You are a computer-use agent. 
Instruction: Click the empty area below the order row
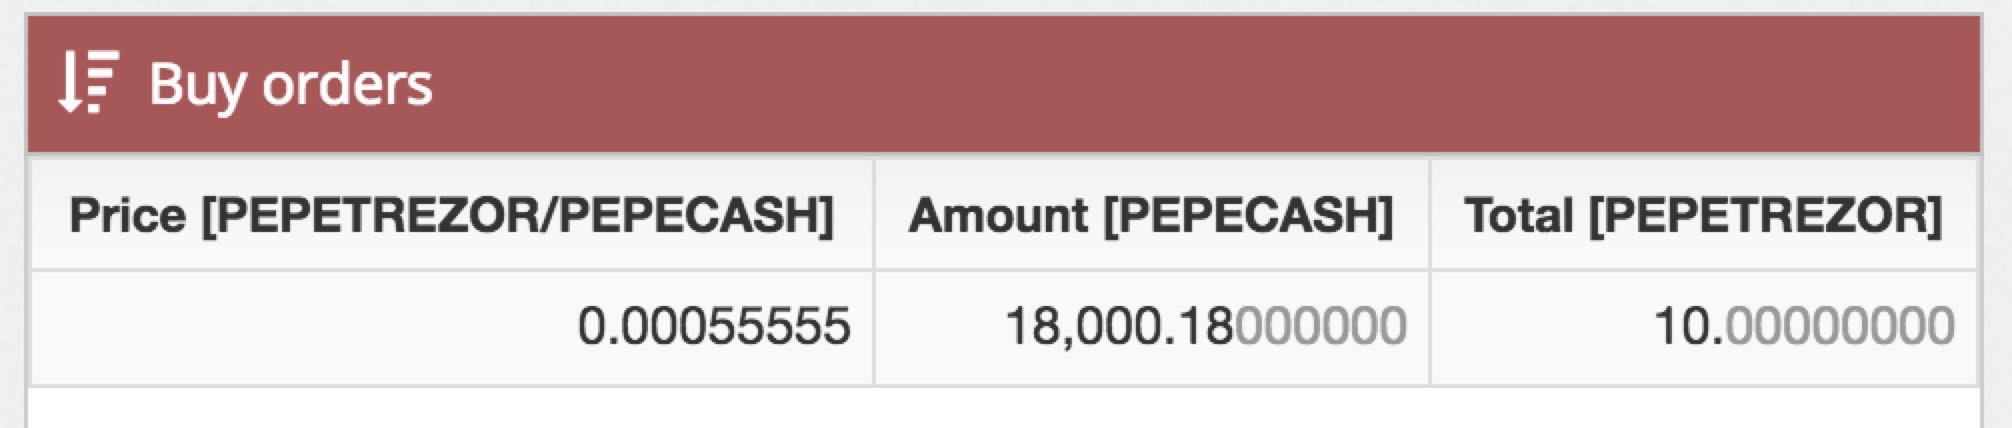pos(1004,408)
